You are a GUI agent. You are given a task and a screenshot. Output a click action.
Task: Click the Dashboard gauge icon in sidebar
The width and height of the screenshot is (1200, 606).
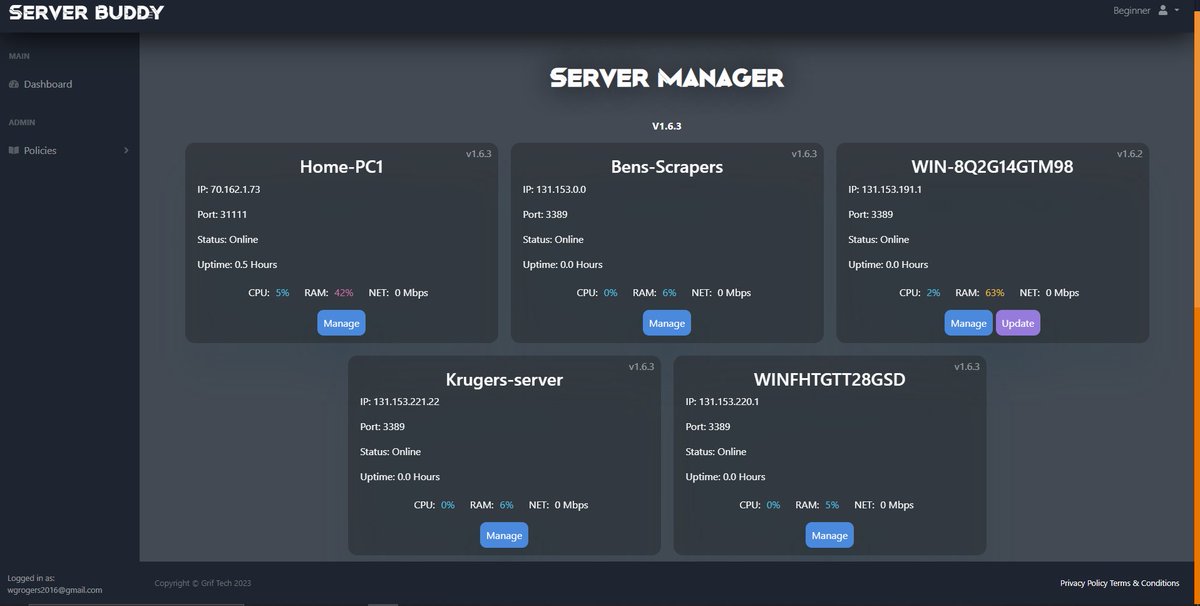click(14, 84)
